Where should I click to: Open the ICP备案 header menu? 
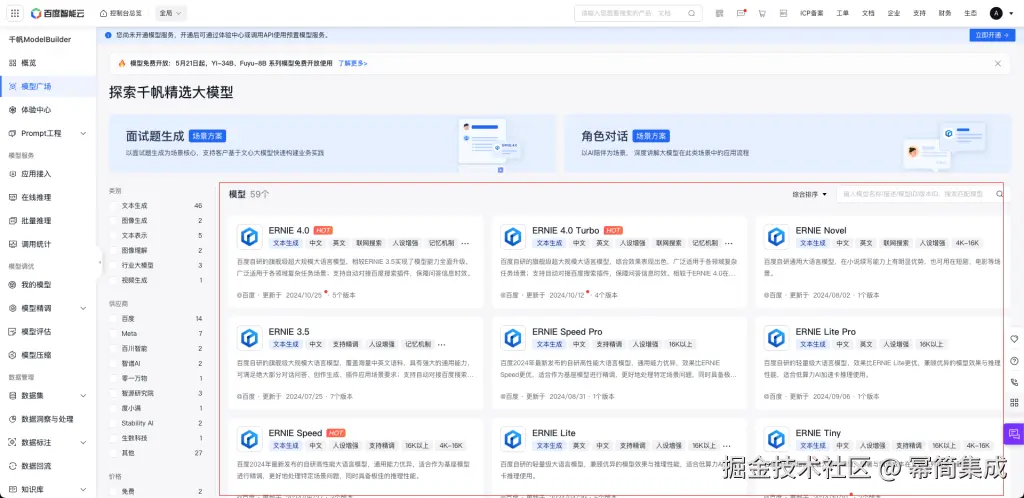point(812,13)
